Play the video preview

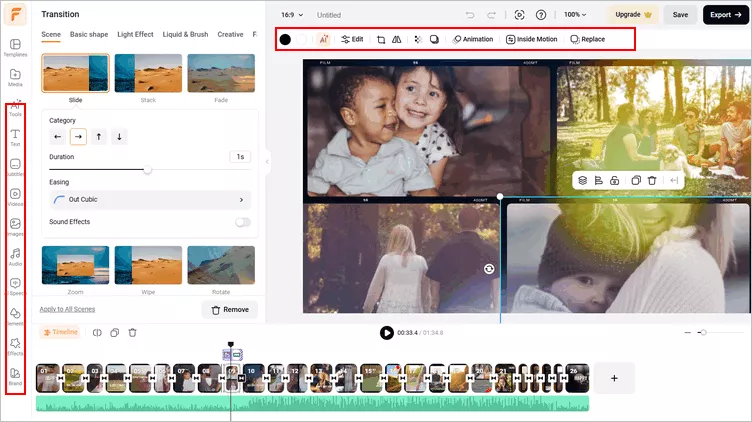click(x=387, y=332)
